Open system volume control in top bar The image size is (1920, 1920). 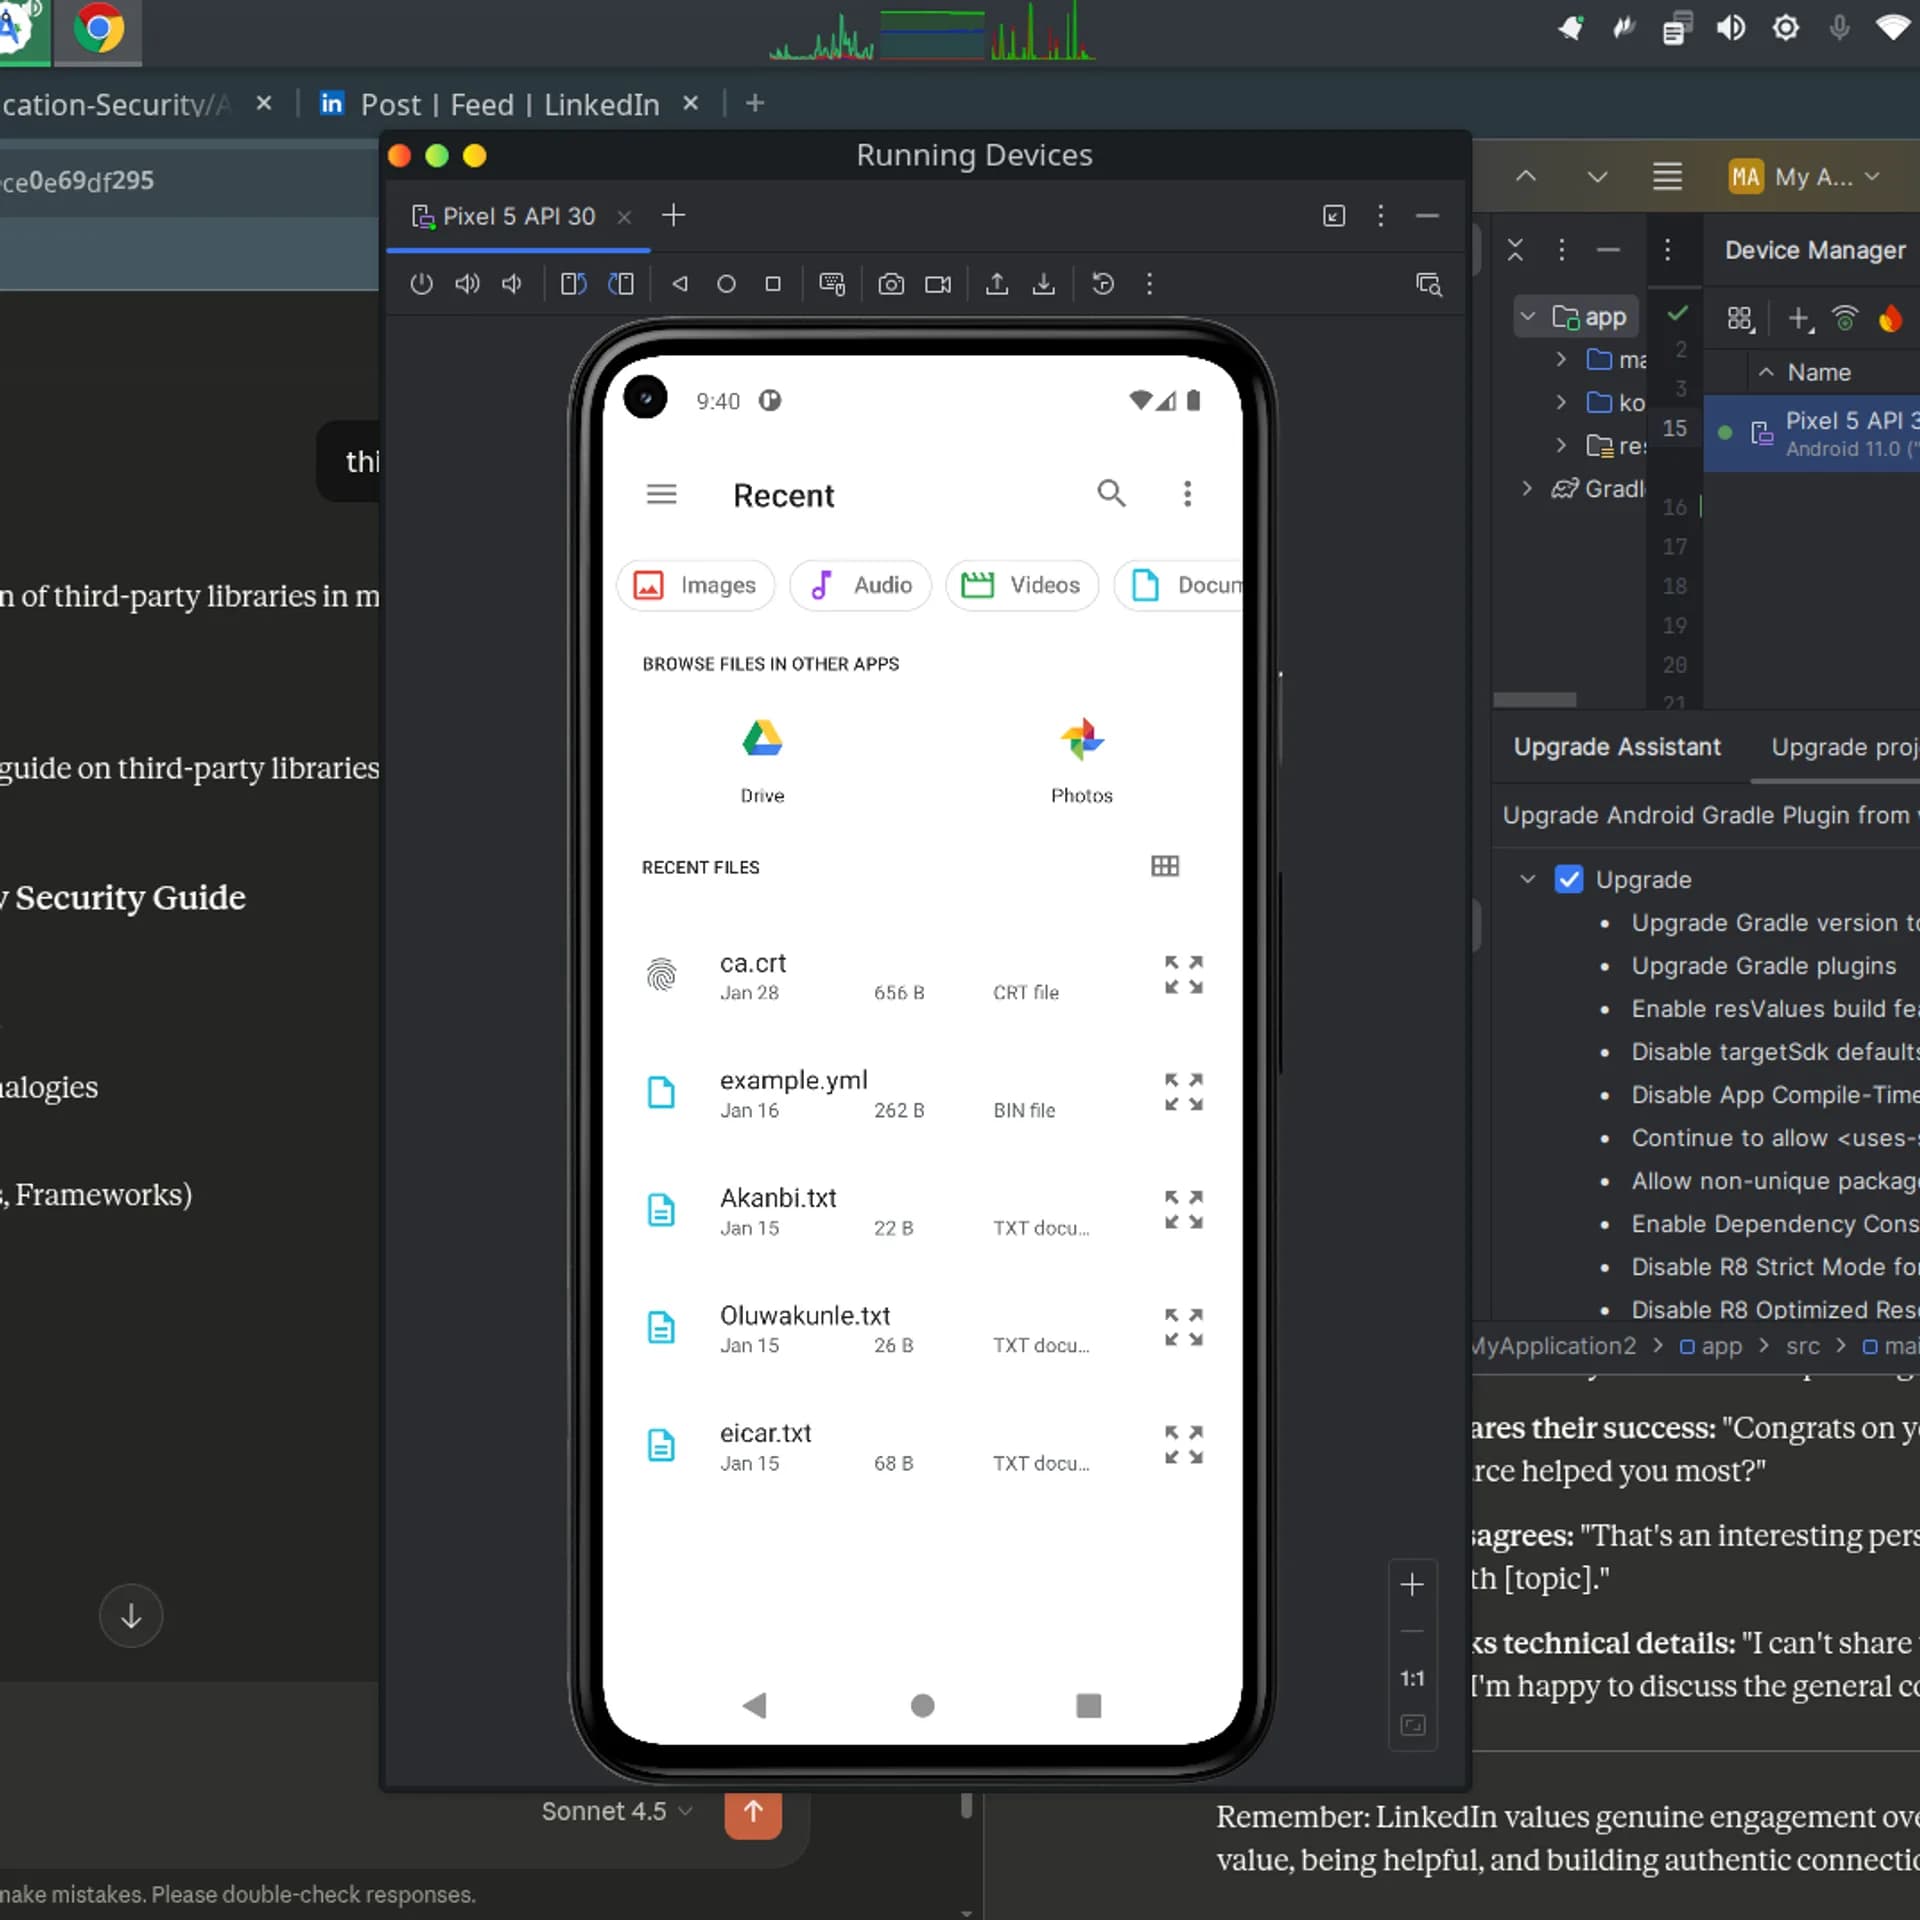[1731, 28]
